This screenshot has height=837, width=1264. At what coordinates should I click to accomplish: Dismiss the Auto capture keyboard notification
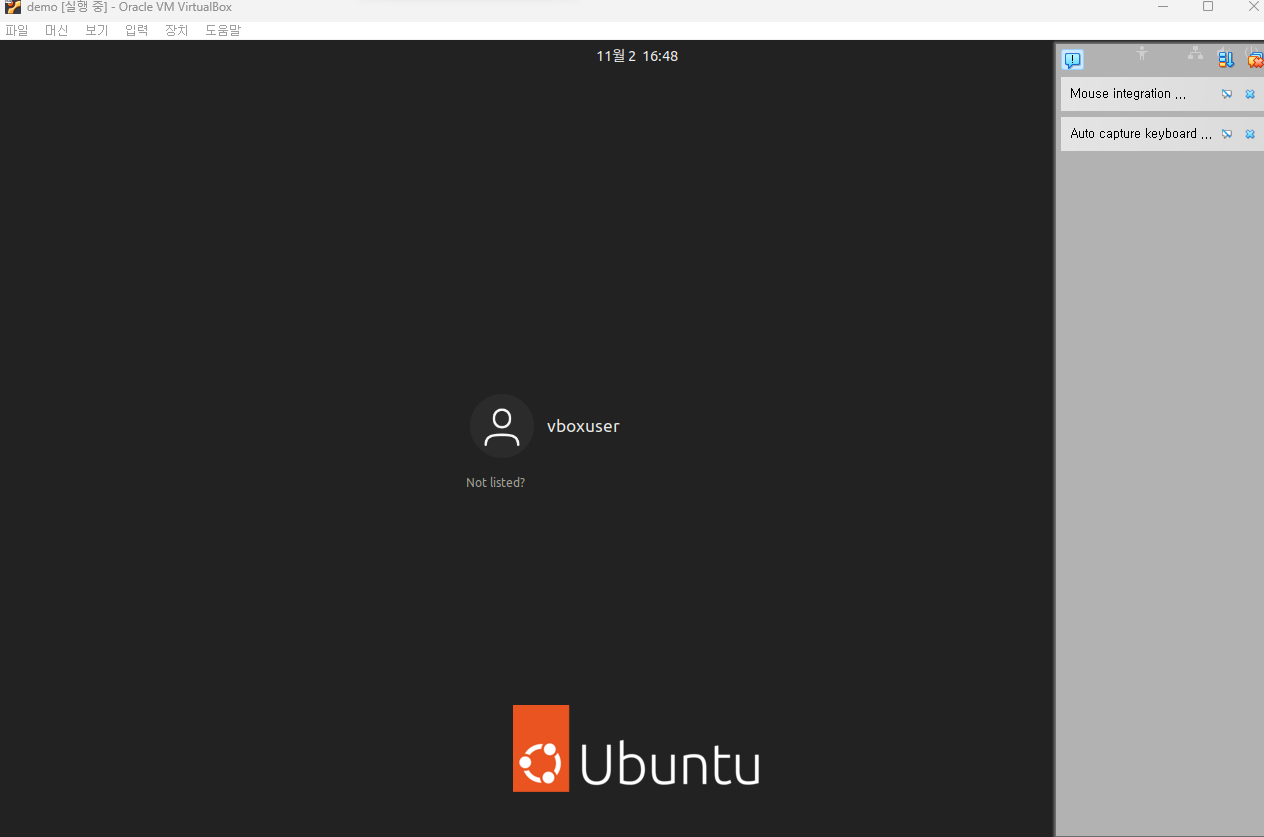point(1250,134)
